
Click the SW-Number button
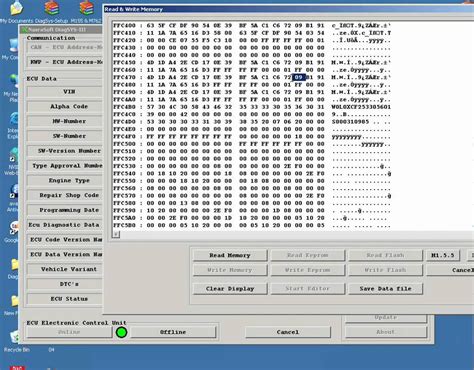[65, 136]
